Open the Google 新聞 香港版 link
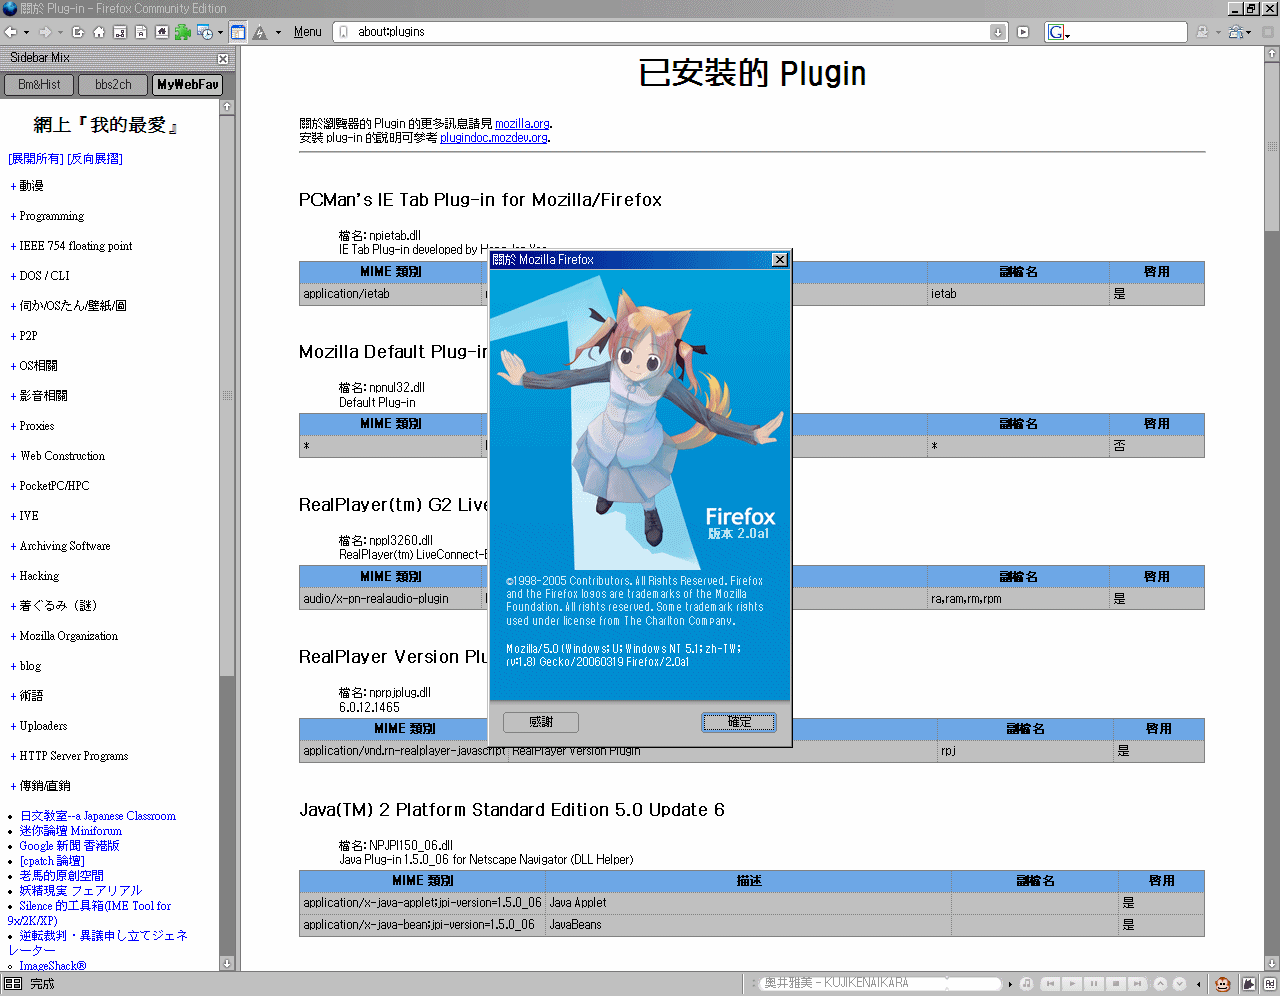 coord(69,846)
